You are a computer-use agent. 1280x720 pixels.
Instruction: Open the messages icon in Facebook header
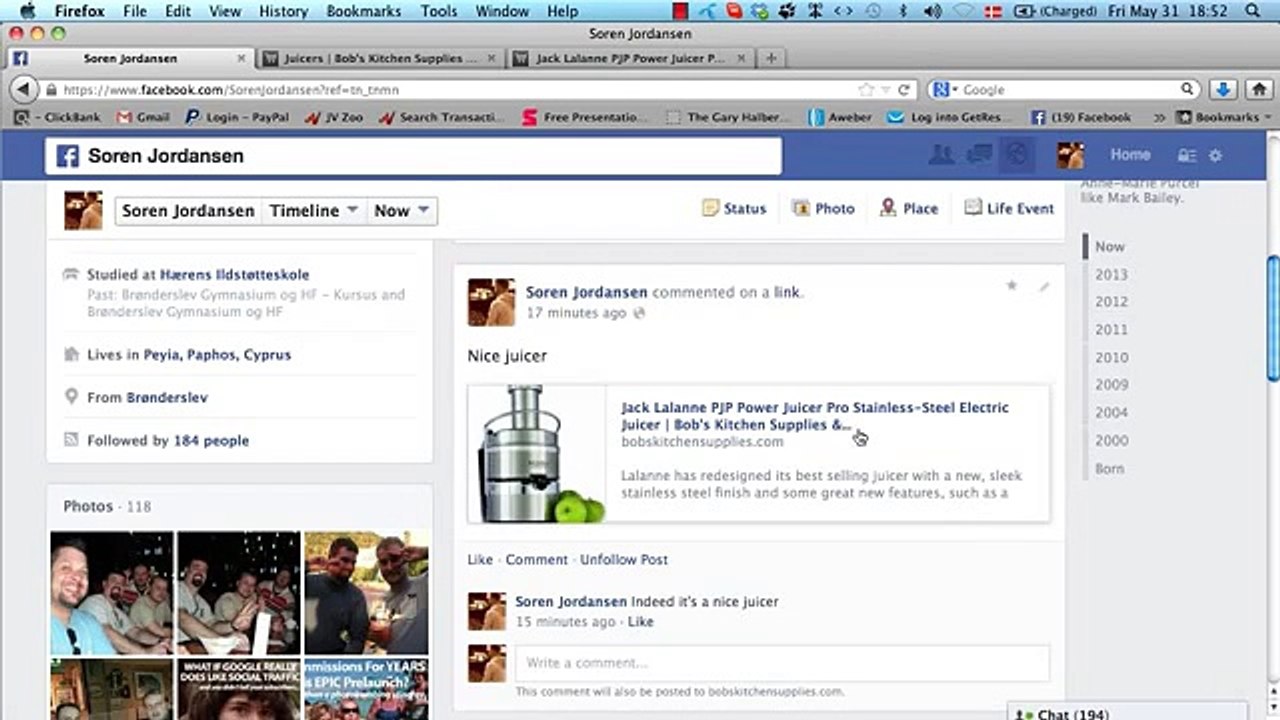click(x=979, y=155)
